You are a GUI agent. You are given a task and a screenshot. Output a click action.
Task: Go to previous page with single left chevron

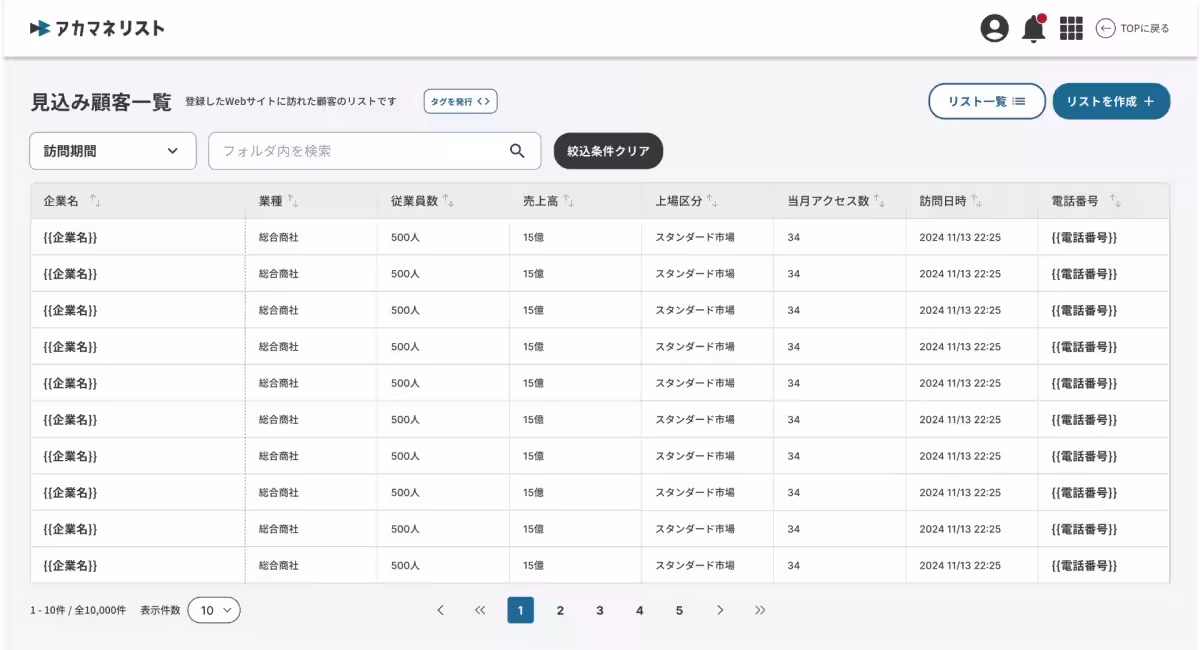tap(440, 610)
